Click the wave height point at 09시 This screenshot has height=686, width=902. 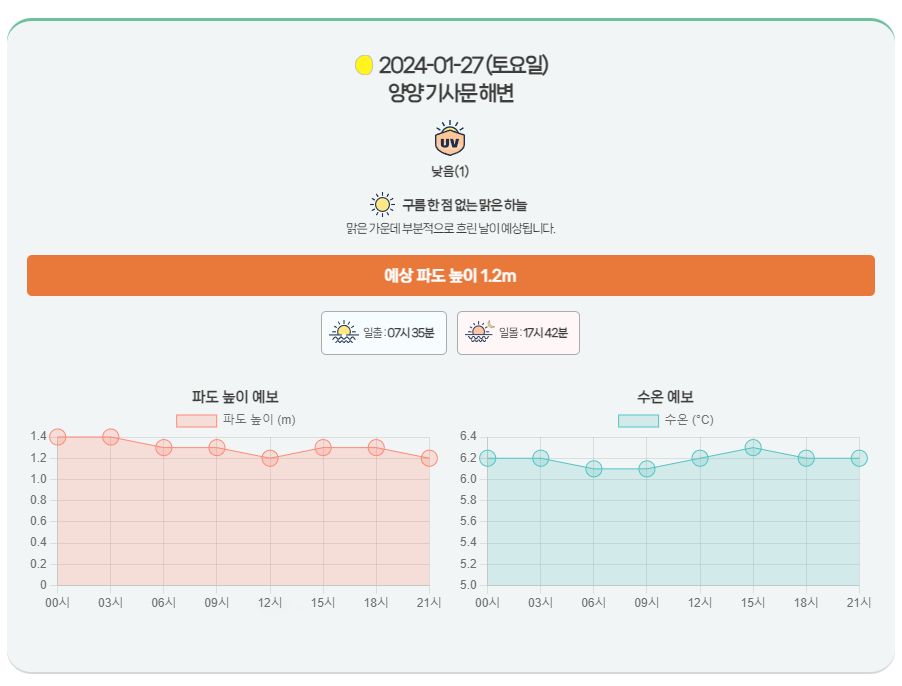217,447
